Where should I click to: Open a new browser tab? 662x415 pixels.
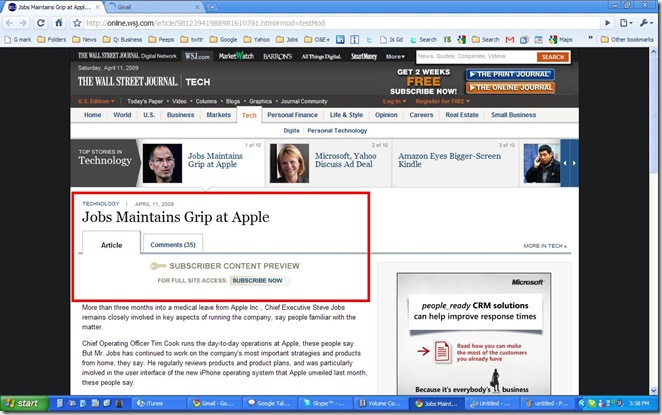[x=212, y=7]
